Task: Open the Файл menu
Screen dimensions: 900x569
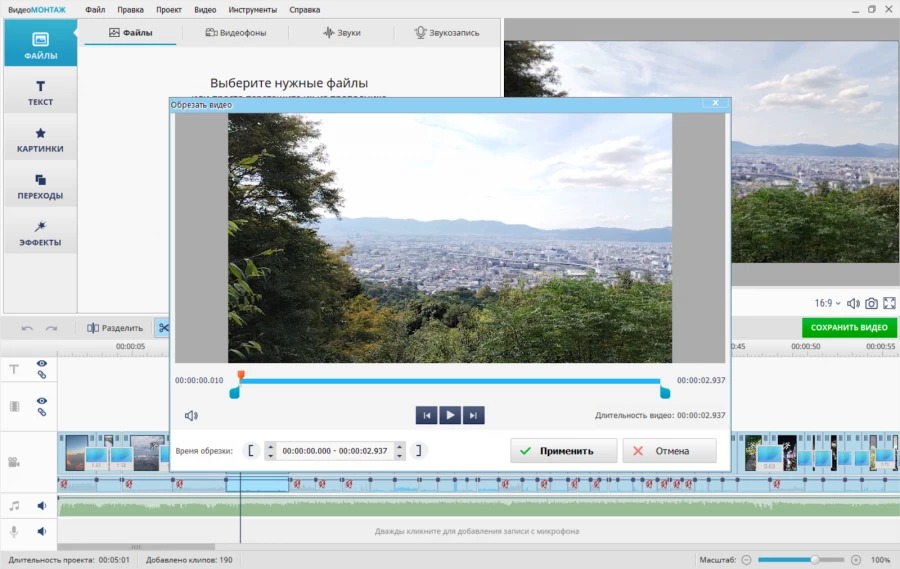Action: pyautogui.click(x=95, y=10)
